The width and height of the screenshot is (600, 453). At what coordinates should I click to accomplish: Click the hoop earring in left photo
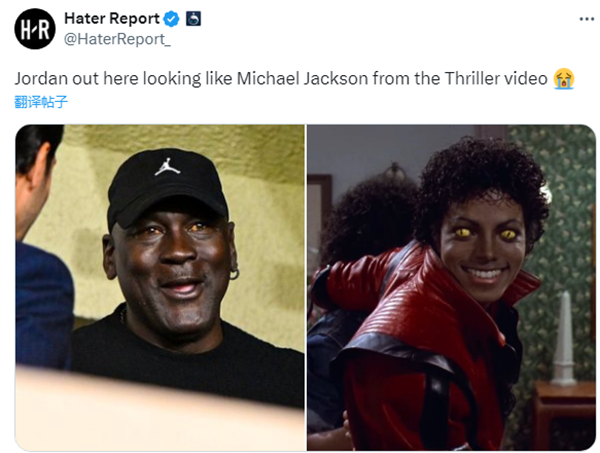click(234, 274)
